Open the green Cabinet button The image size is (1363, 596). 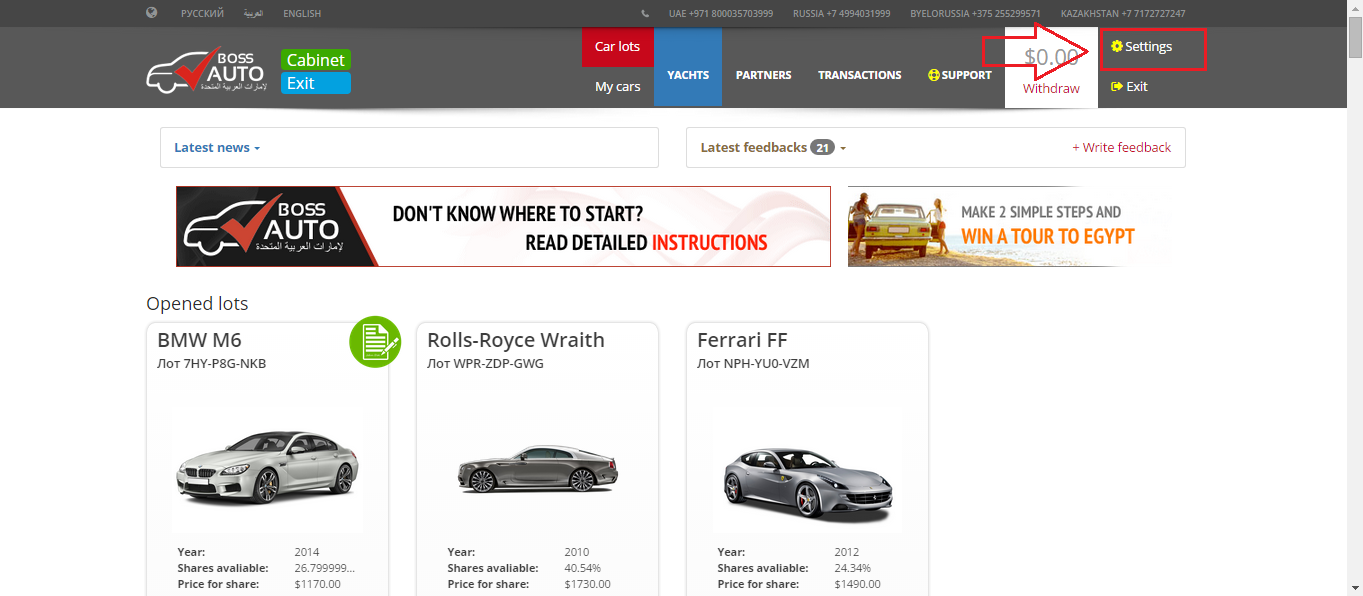pos(316,60)
